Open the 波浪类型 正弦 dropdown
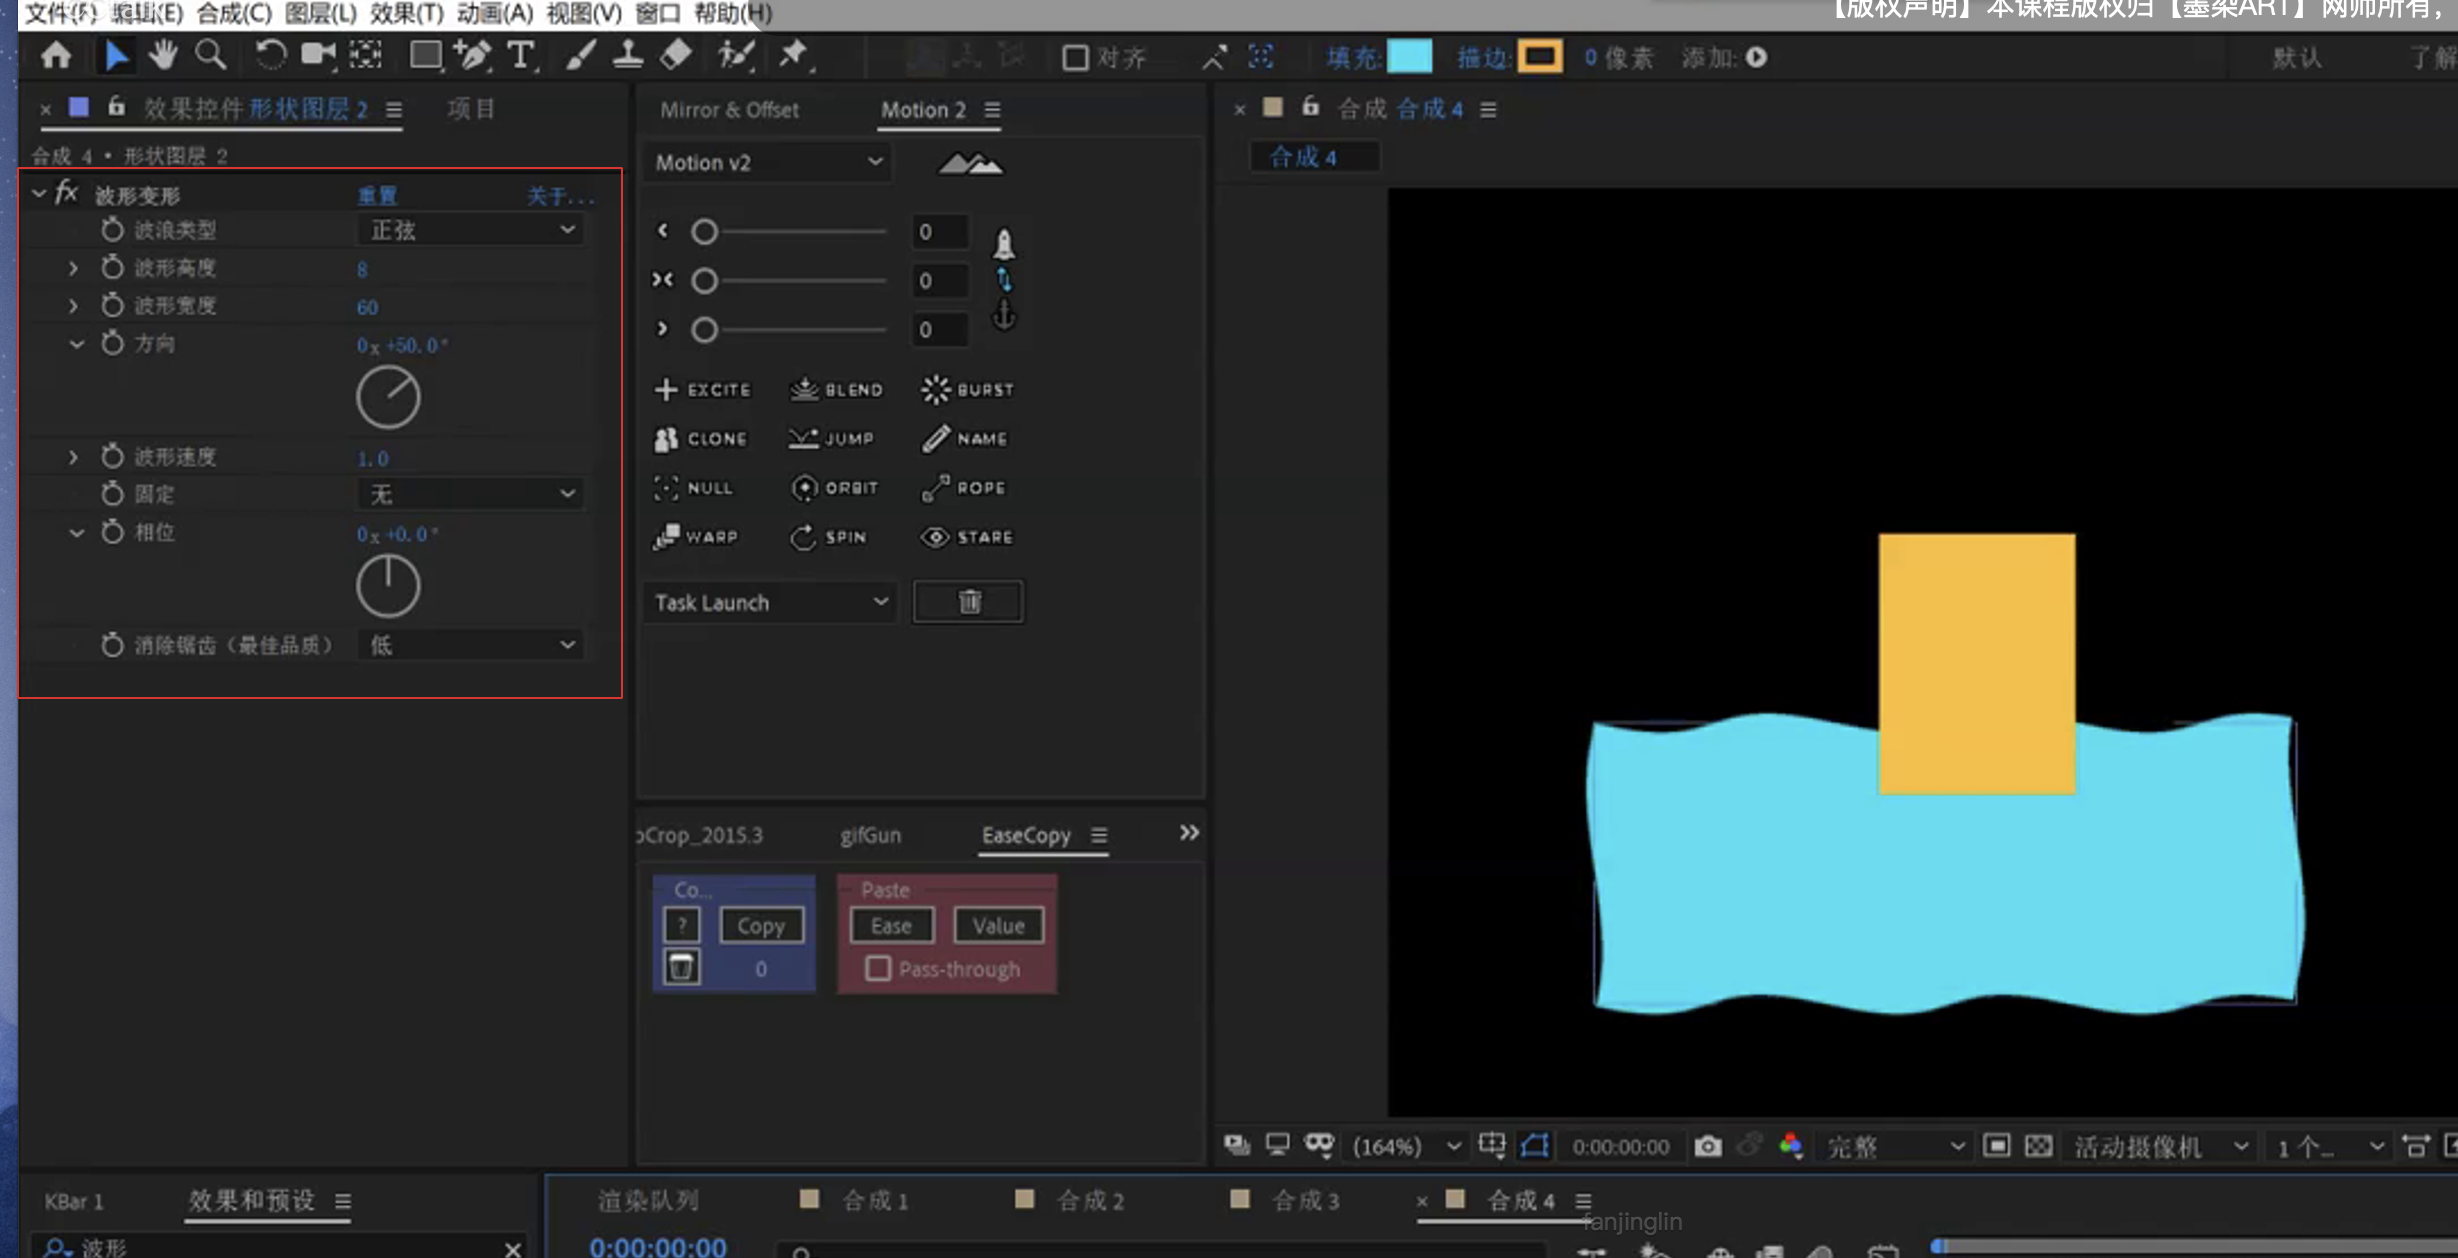 click(x=470, y=230)
